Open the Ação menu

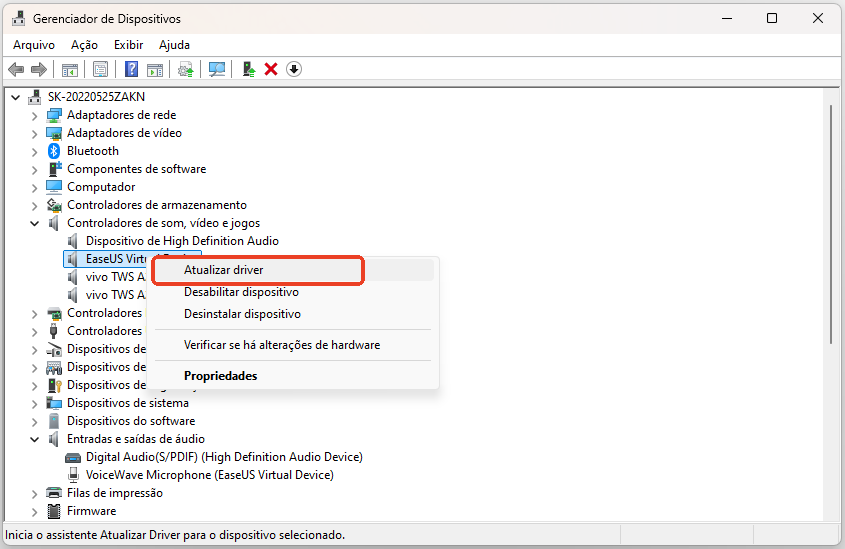(x=84, y=45)
